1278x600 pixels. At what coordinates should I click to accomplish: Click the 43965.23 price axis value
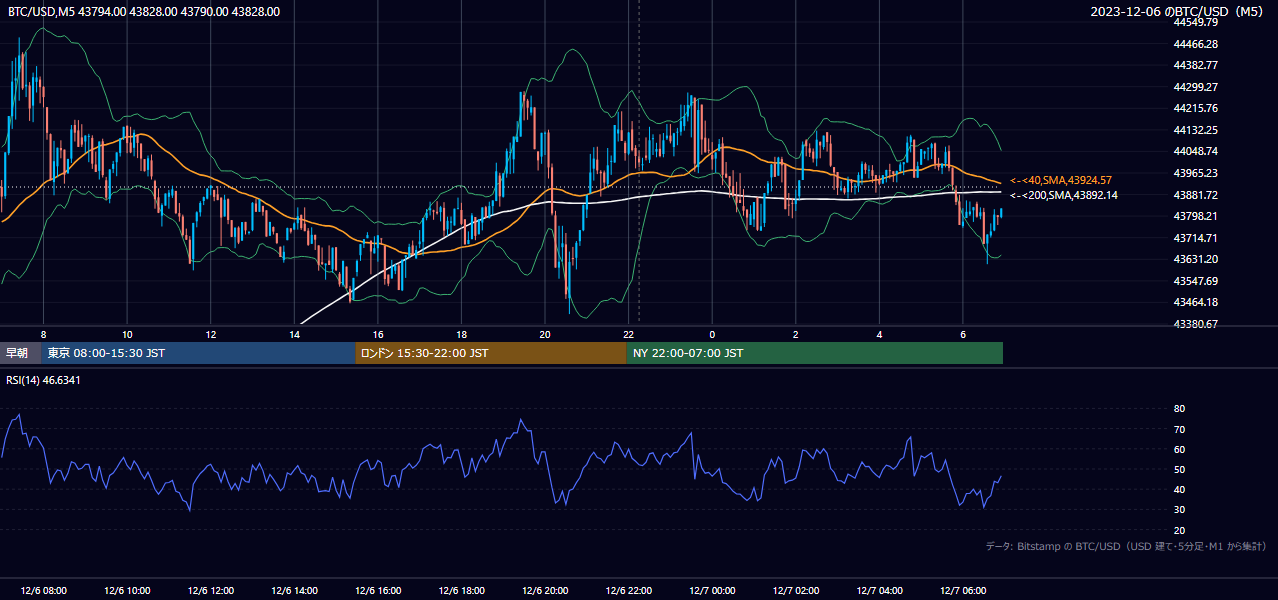pyautogui.click(x=1196, y=173)
